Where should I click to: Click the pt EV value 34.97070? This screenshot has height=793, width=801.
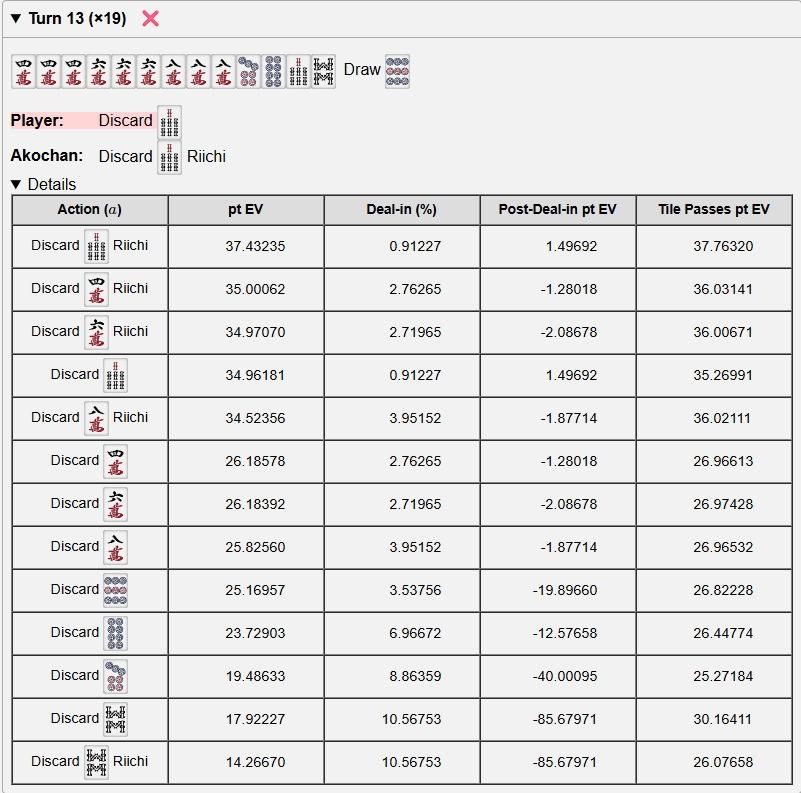(255, 332)
